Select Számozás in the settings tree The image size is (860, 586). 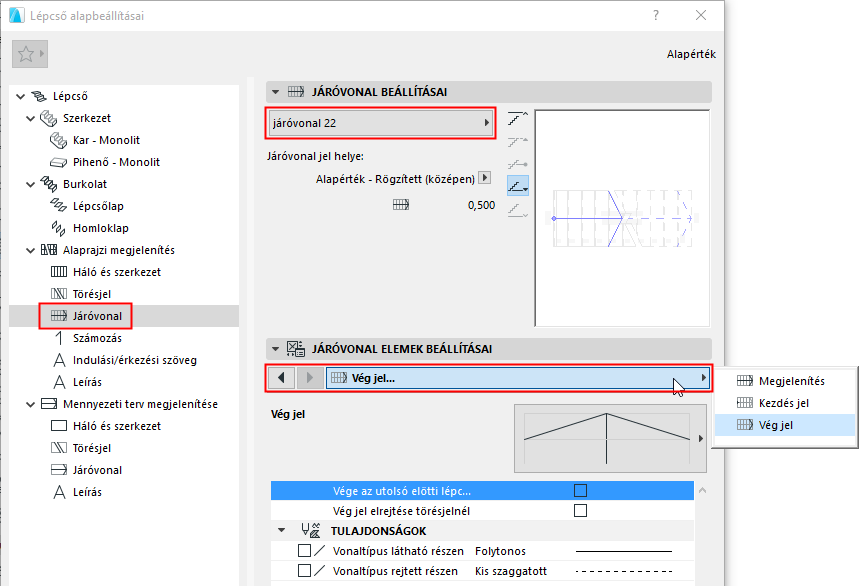tap(98, 338)
